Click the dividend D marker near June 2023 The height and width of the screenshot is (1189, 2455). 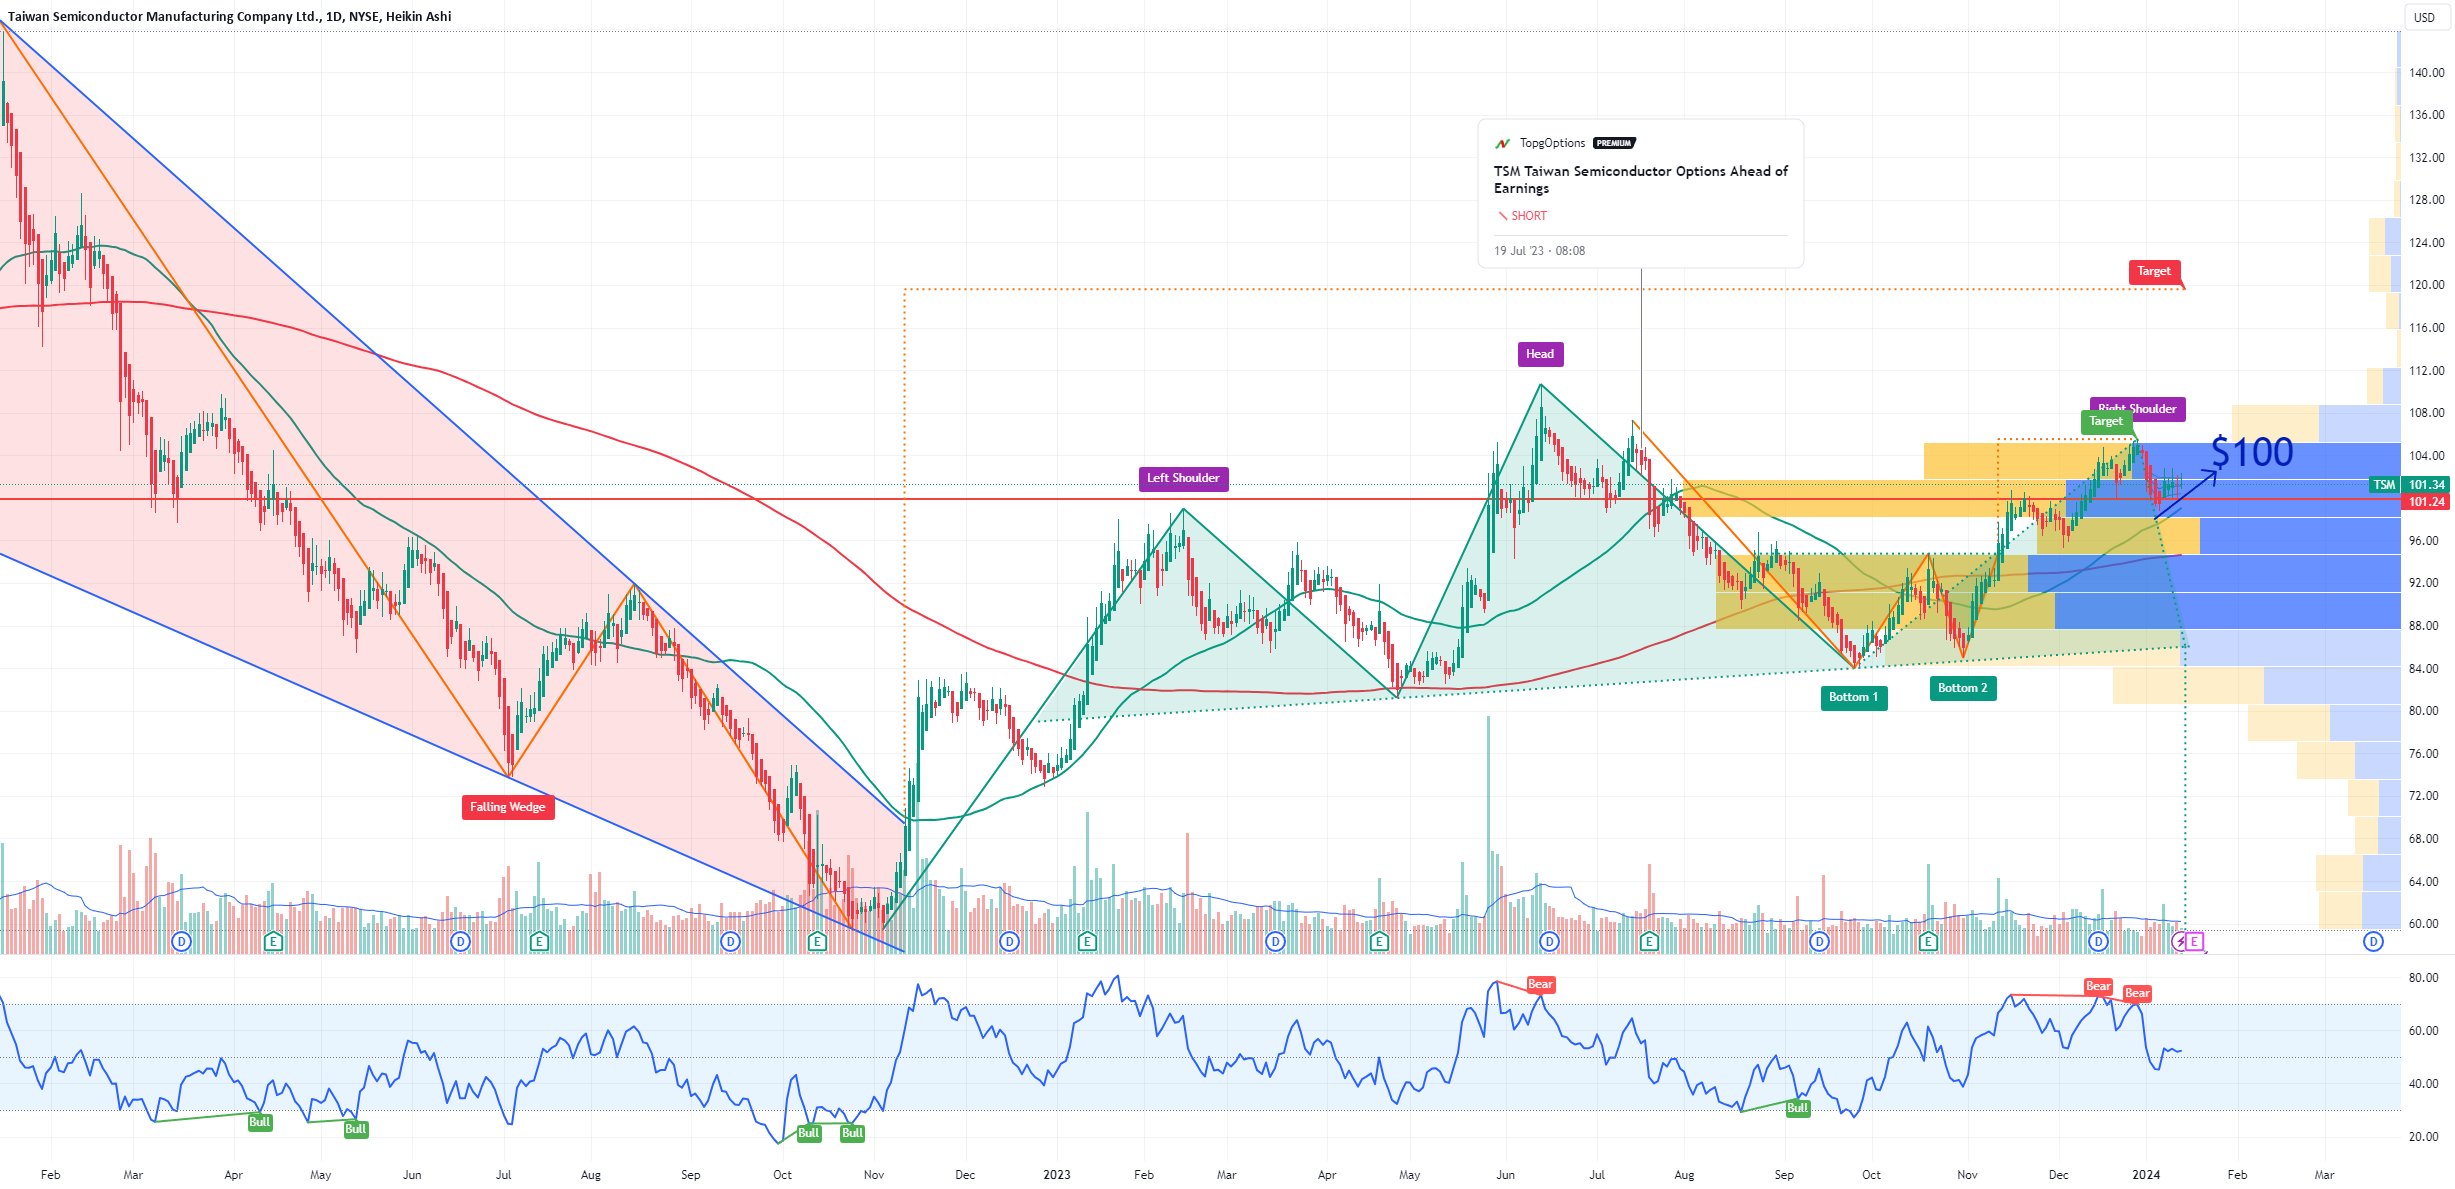[1549, 941]
